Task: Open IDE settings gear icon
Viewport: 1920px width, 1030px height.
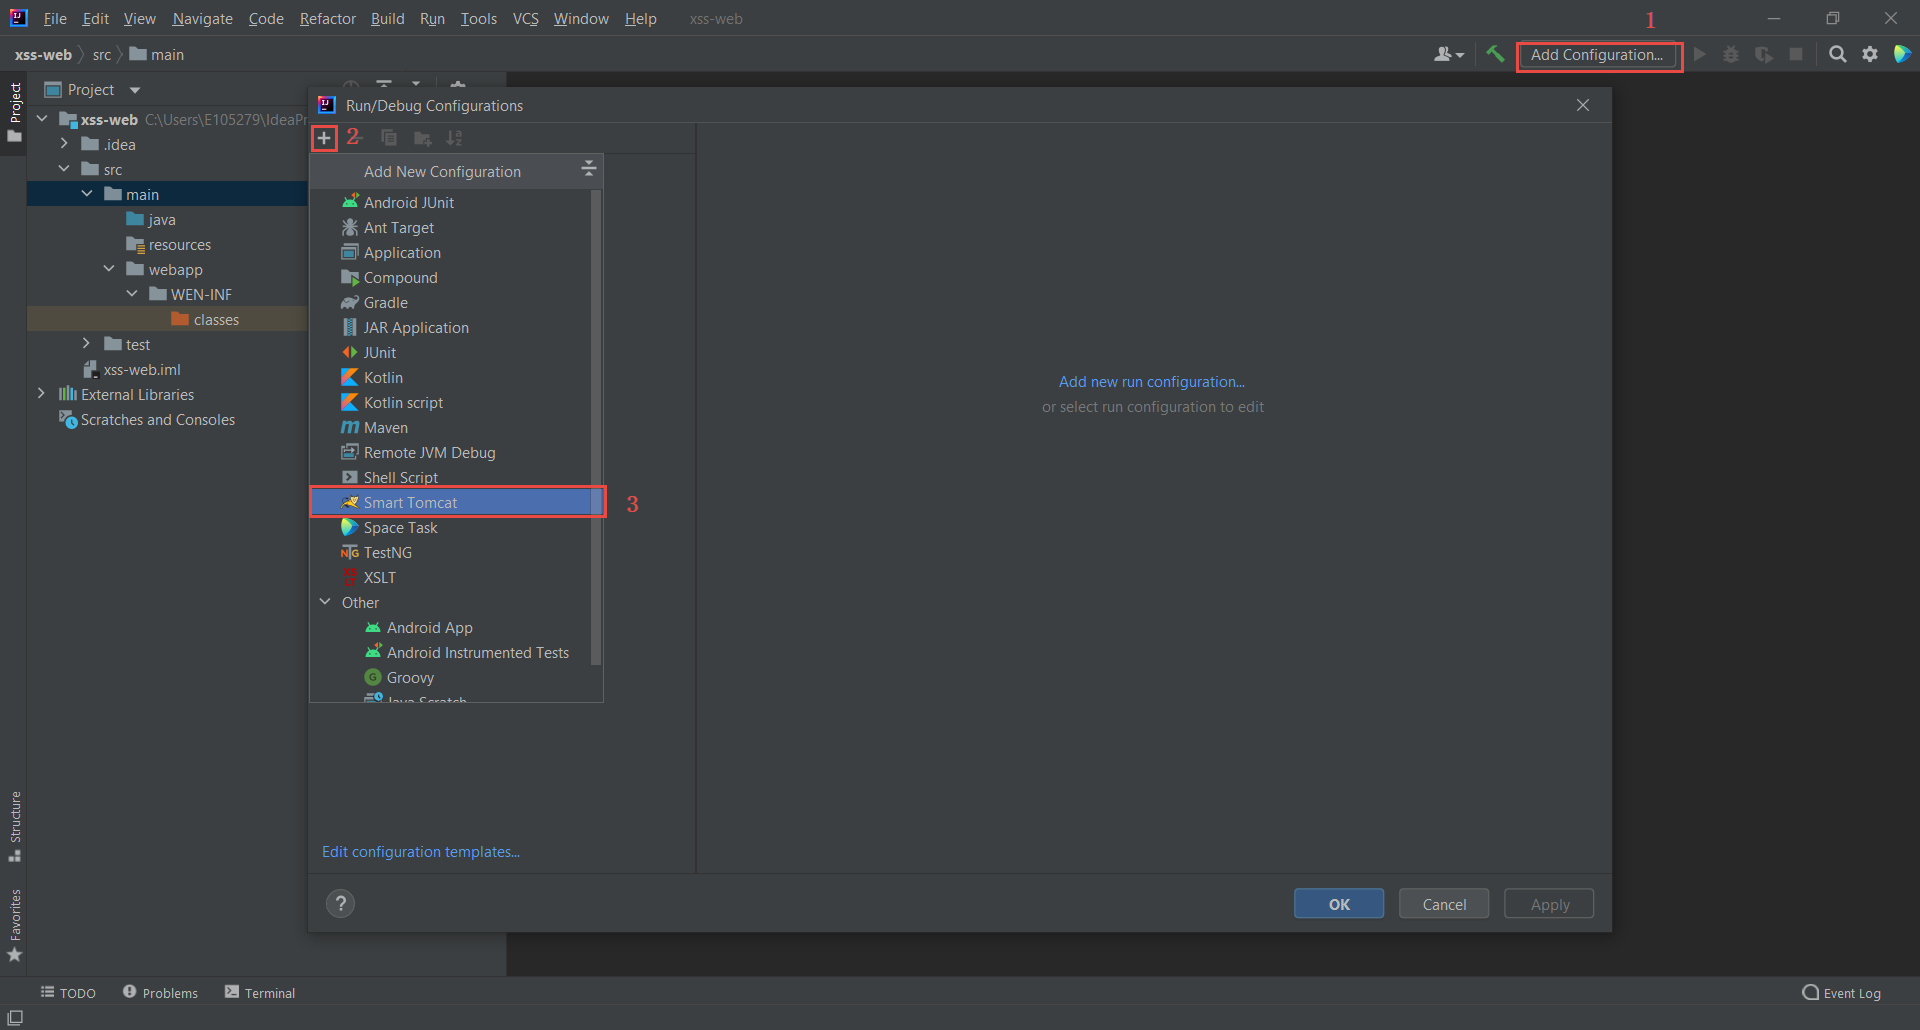Action: click(1870, 55)
